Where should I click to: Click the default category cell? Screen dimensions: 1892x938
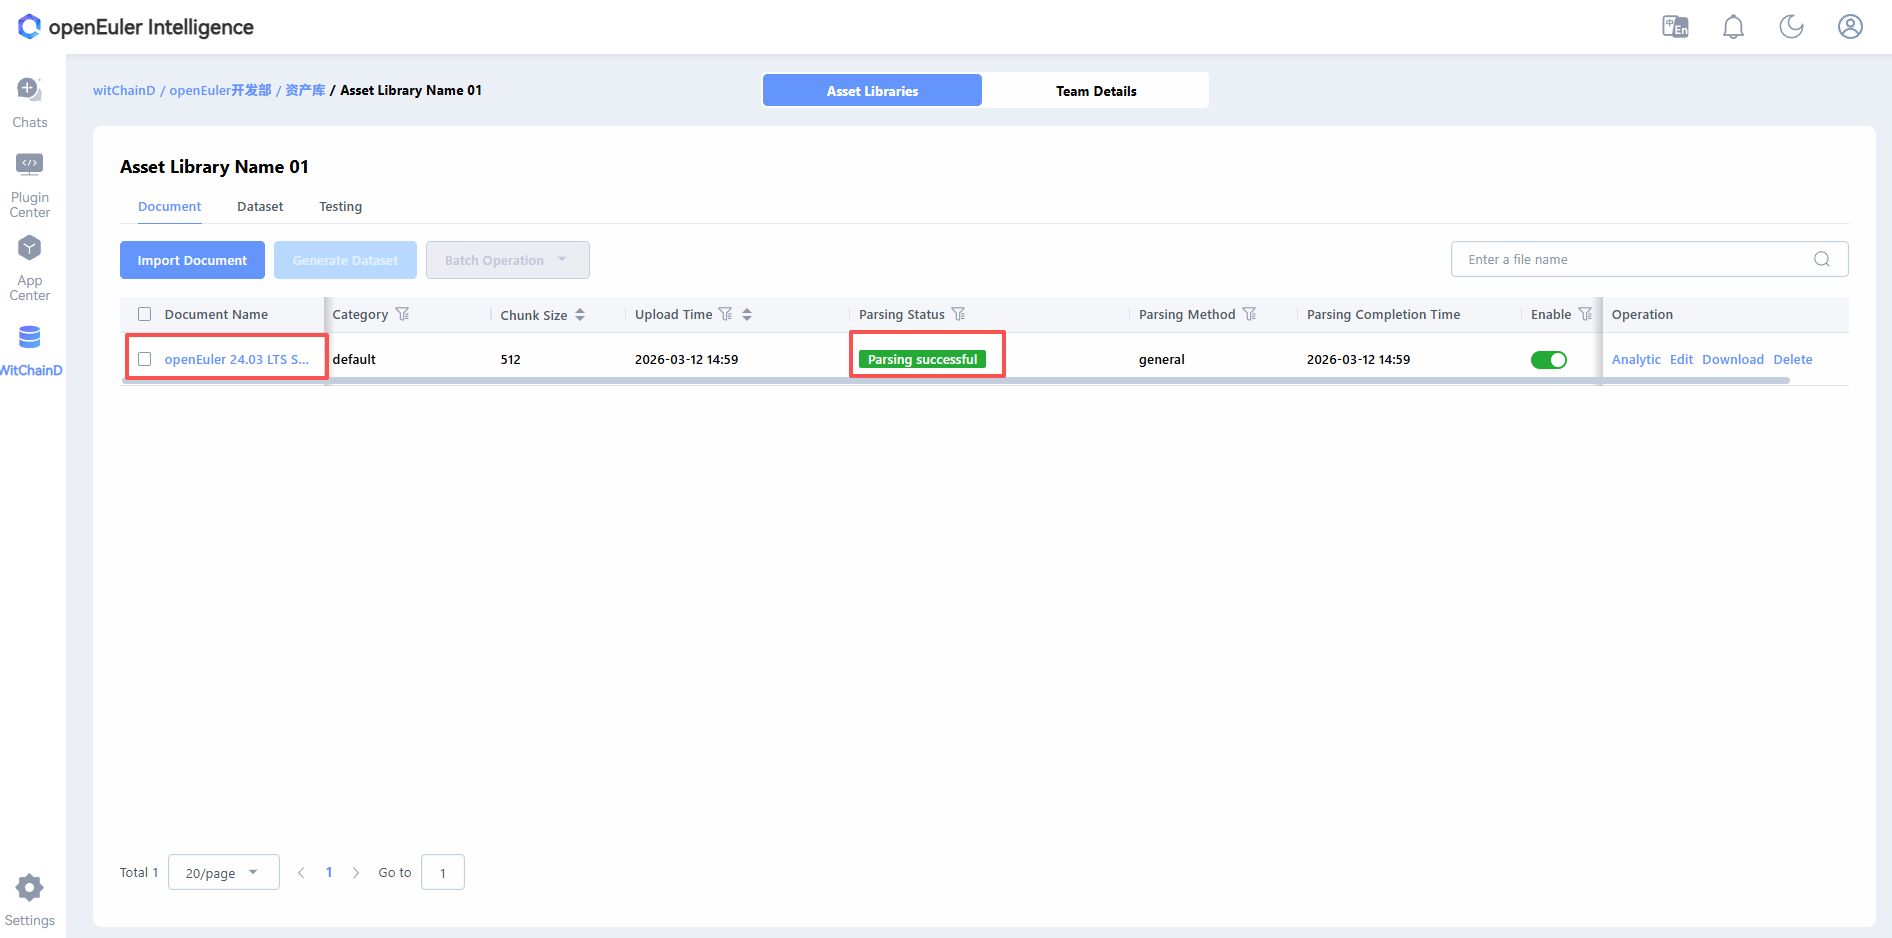coord(354,359)
